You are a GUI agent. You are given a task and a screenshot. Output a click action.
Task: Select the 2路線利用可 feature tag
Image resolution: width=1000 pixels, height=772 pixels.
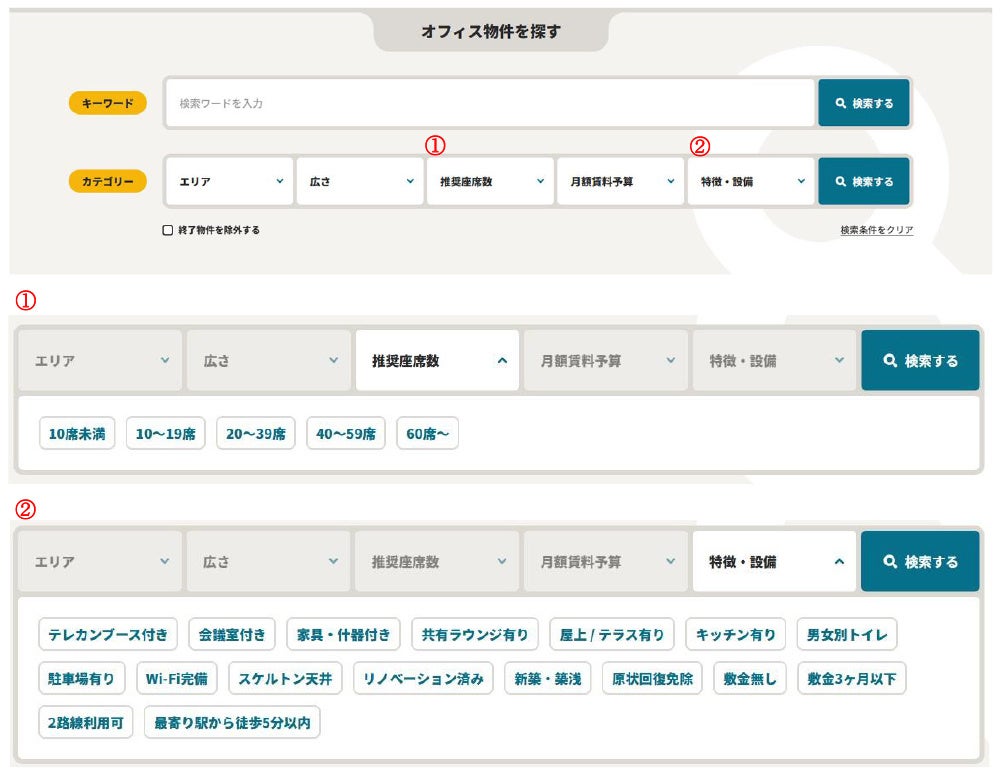[x=85, y=723]
